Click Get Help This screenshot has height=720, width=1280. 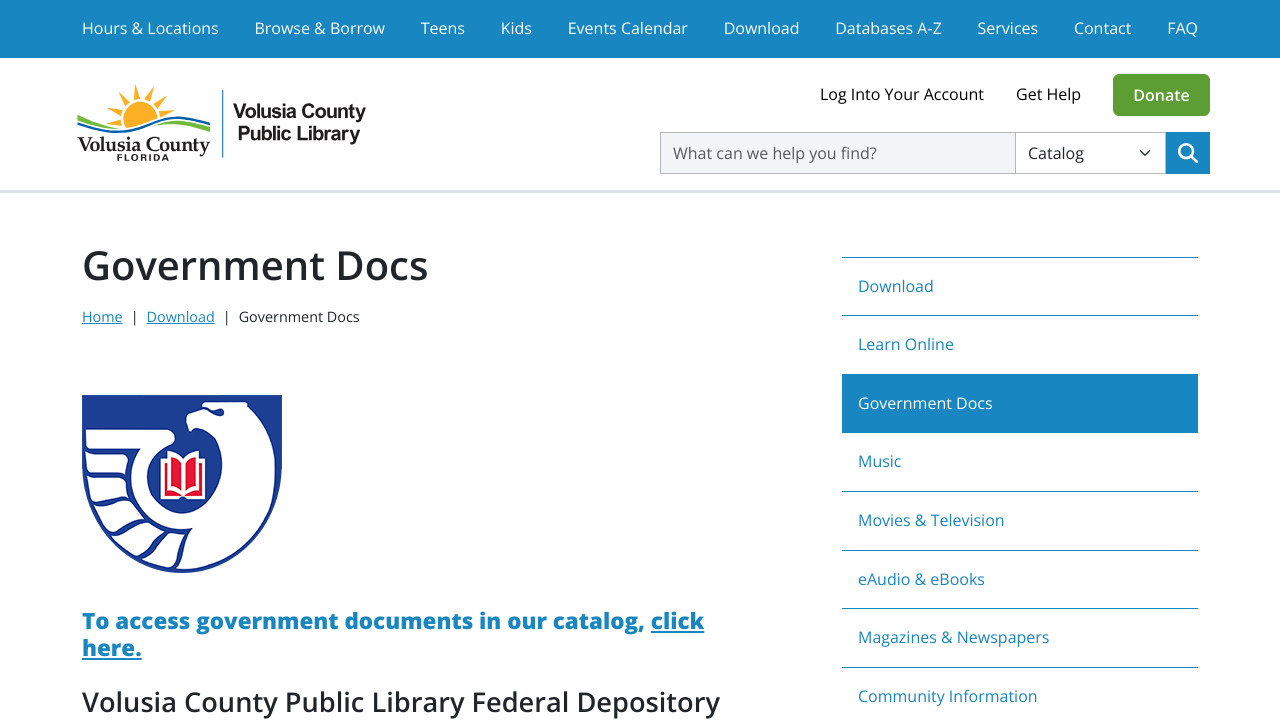(1048, 93)
